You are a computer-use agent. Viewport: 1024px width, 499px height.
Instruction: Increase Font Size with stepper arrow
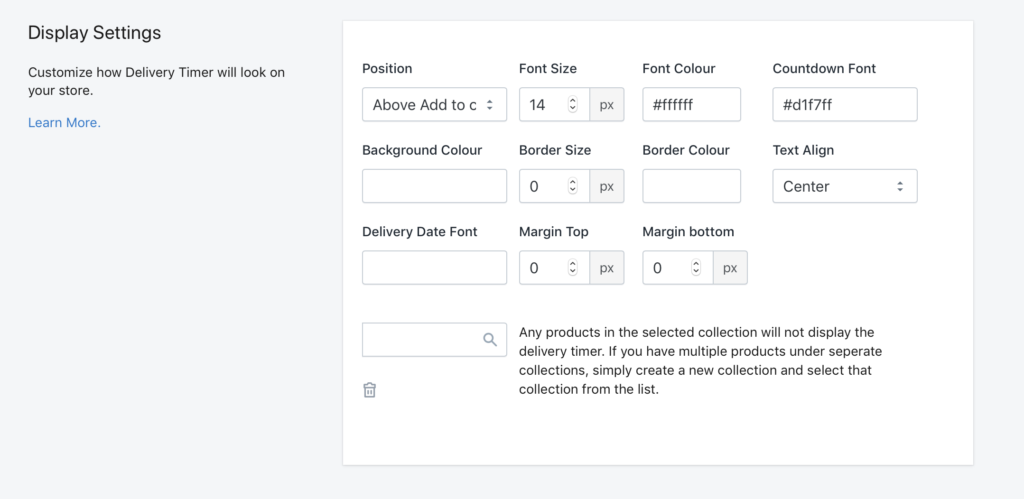click(573, 101)
